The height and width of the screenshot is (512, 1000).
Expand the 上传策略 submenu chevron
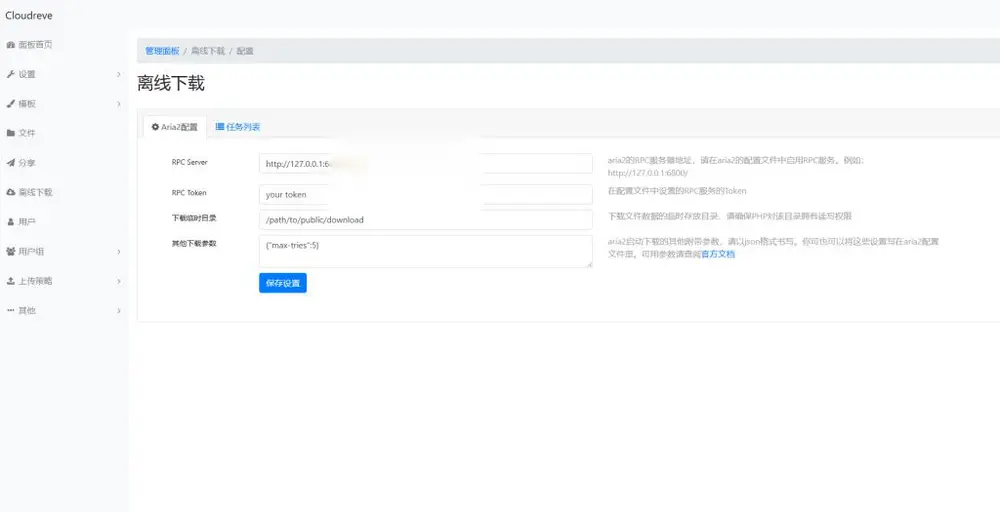(x=119, y=281)
